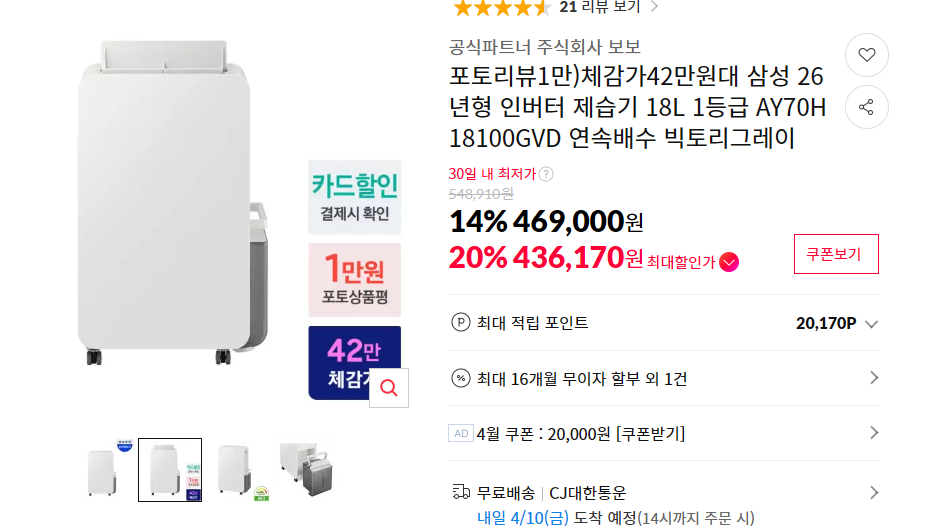This screenshot has height=528, width=928.
Task: Open the interest-free installment details chevron
Action: click(x=874, y=378)
